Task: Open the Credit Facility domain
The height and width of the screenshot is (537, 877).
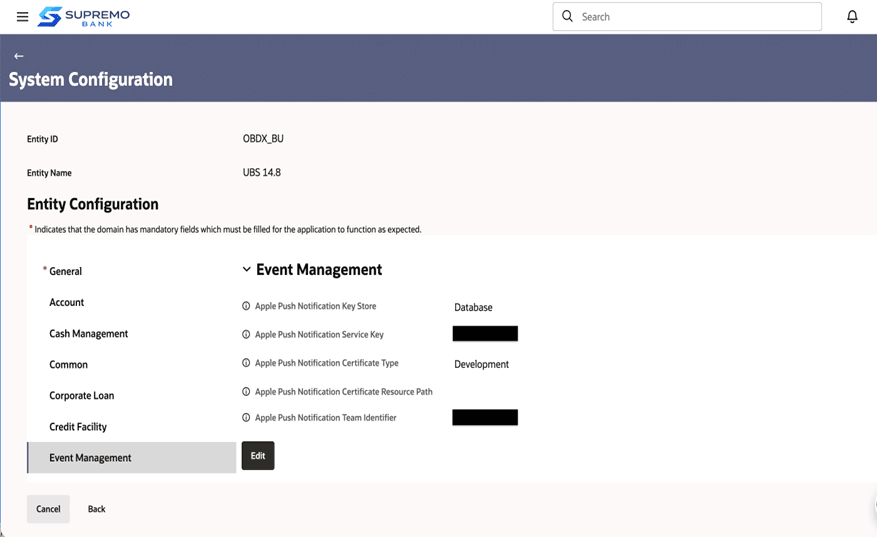Action: pos(78,427)
